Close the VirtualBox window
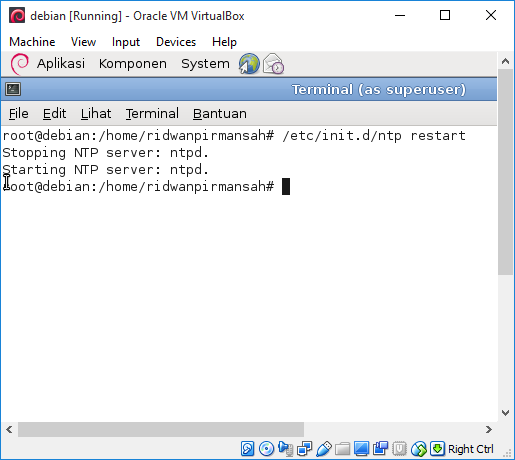 [x=491, y=15]
